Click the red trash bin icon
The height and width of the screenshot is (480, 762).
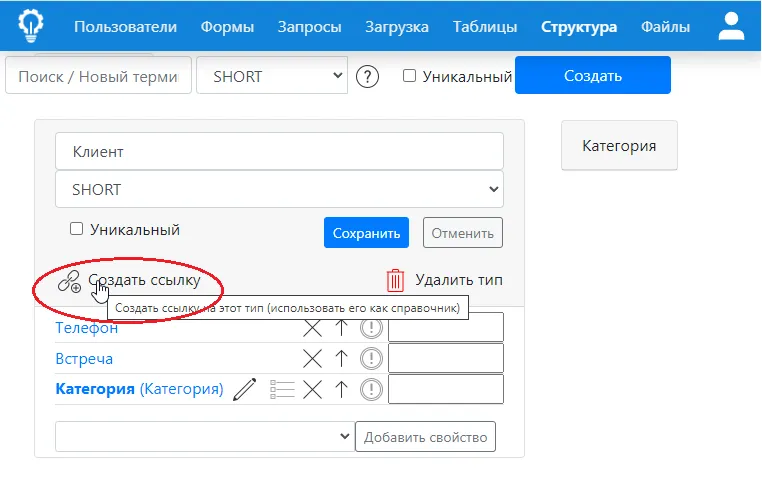coord(395,280)
